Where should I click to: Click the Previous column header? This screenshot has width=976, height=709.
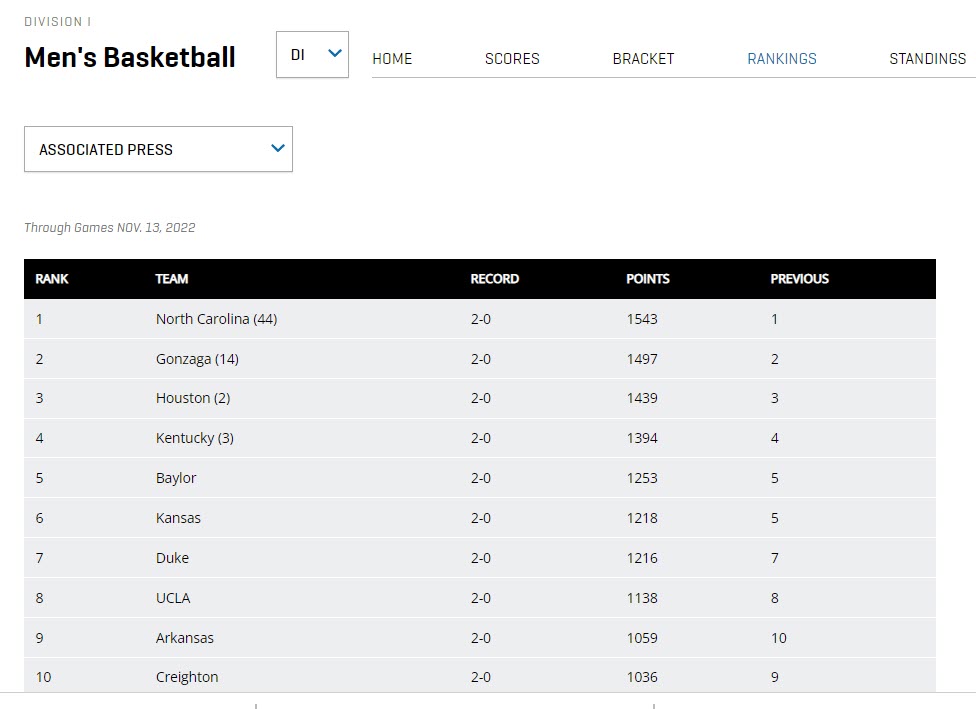[x=799, y=279]
